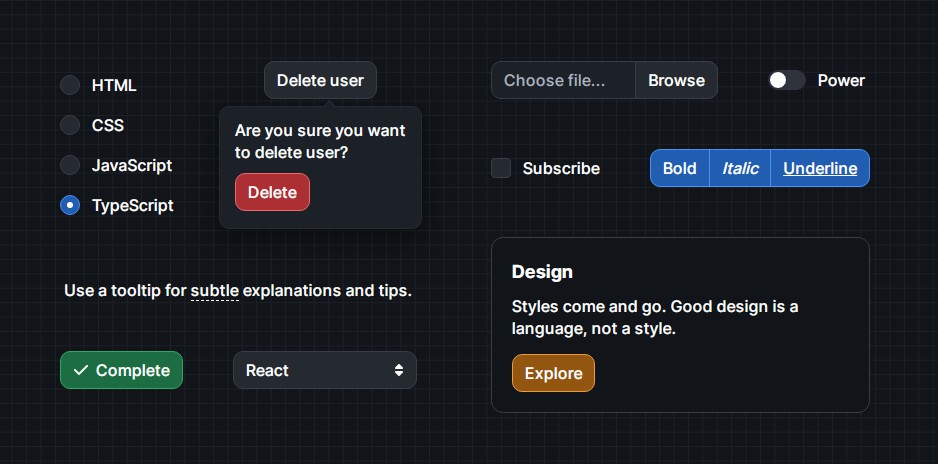Click the selected TypeScript radio button
This screenshot has height=464, width=938.
tap(70, 205)
